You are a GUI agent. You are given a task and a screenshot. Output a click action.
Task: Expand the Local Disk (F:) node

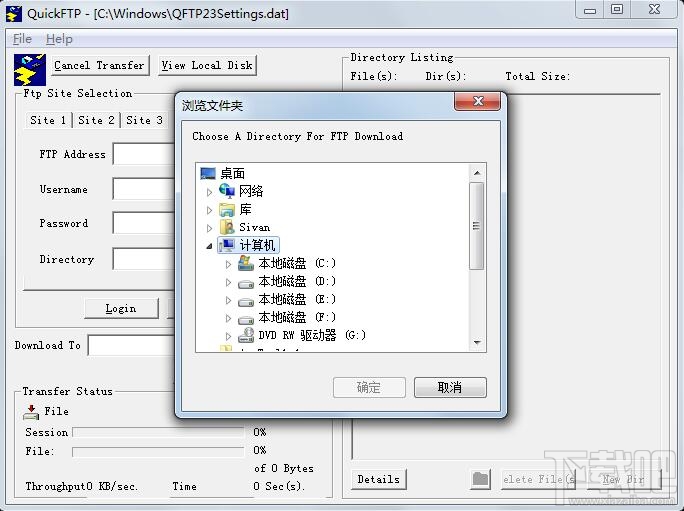(228, 318)
